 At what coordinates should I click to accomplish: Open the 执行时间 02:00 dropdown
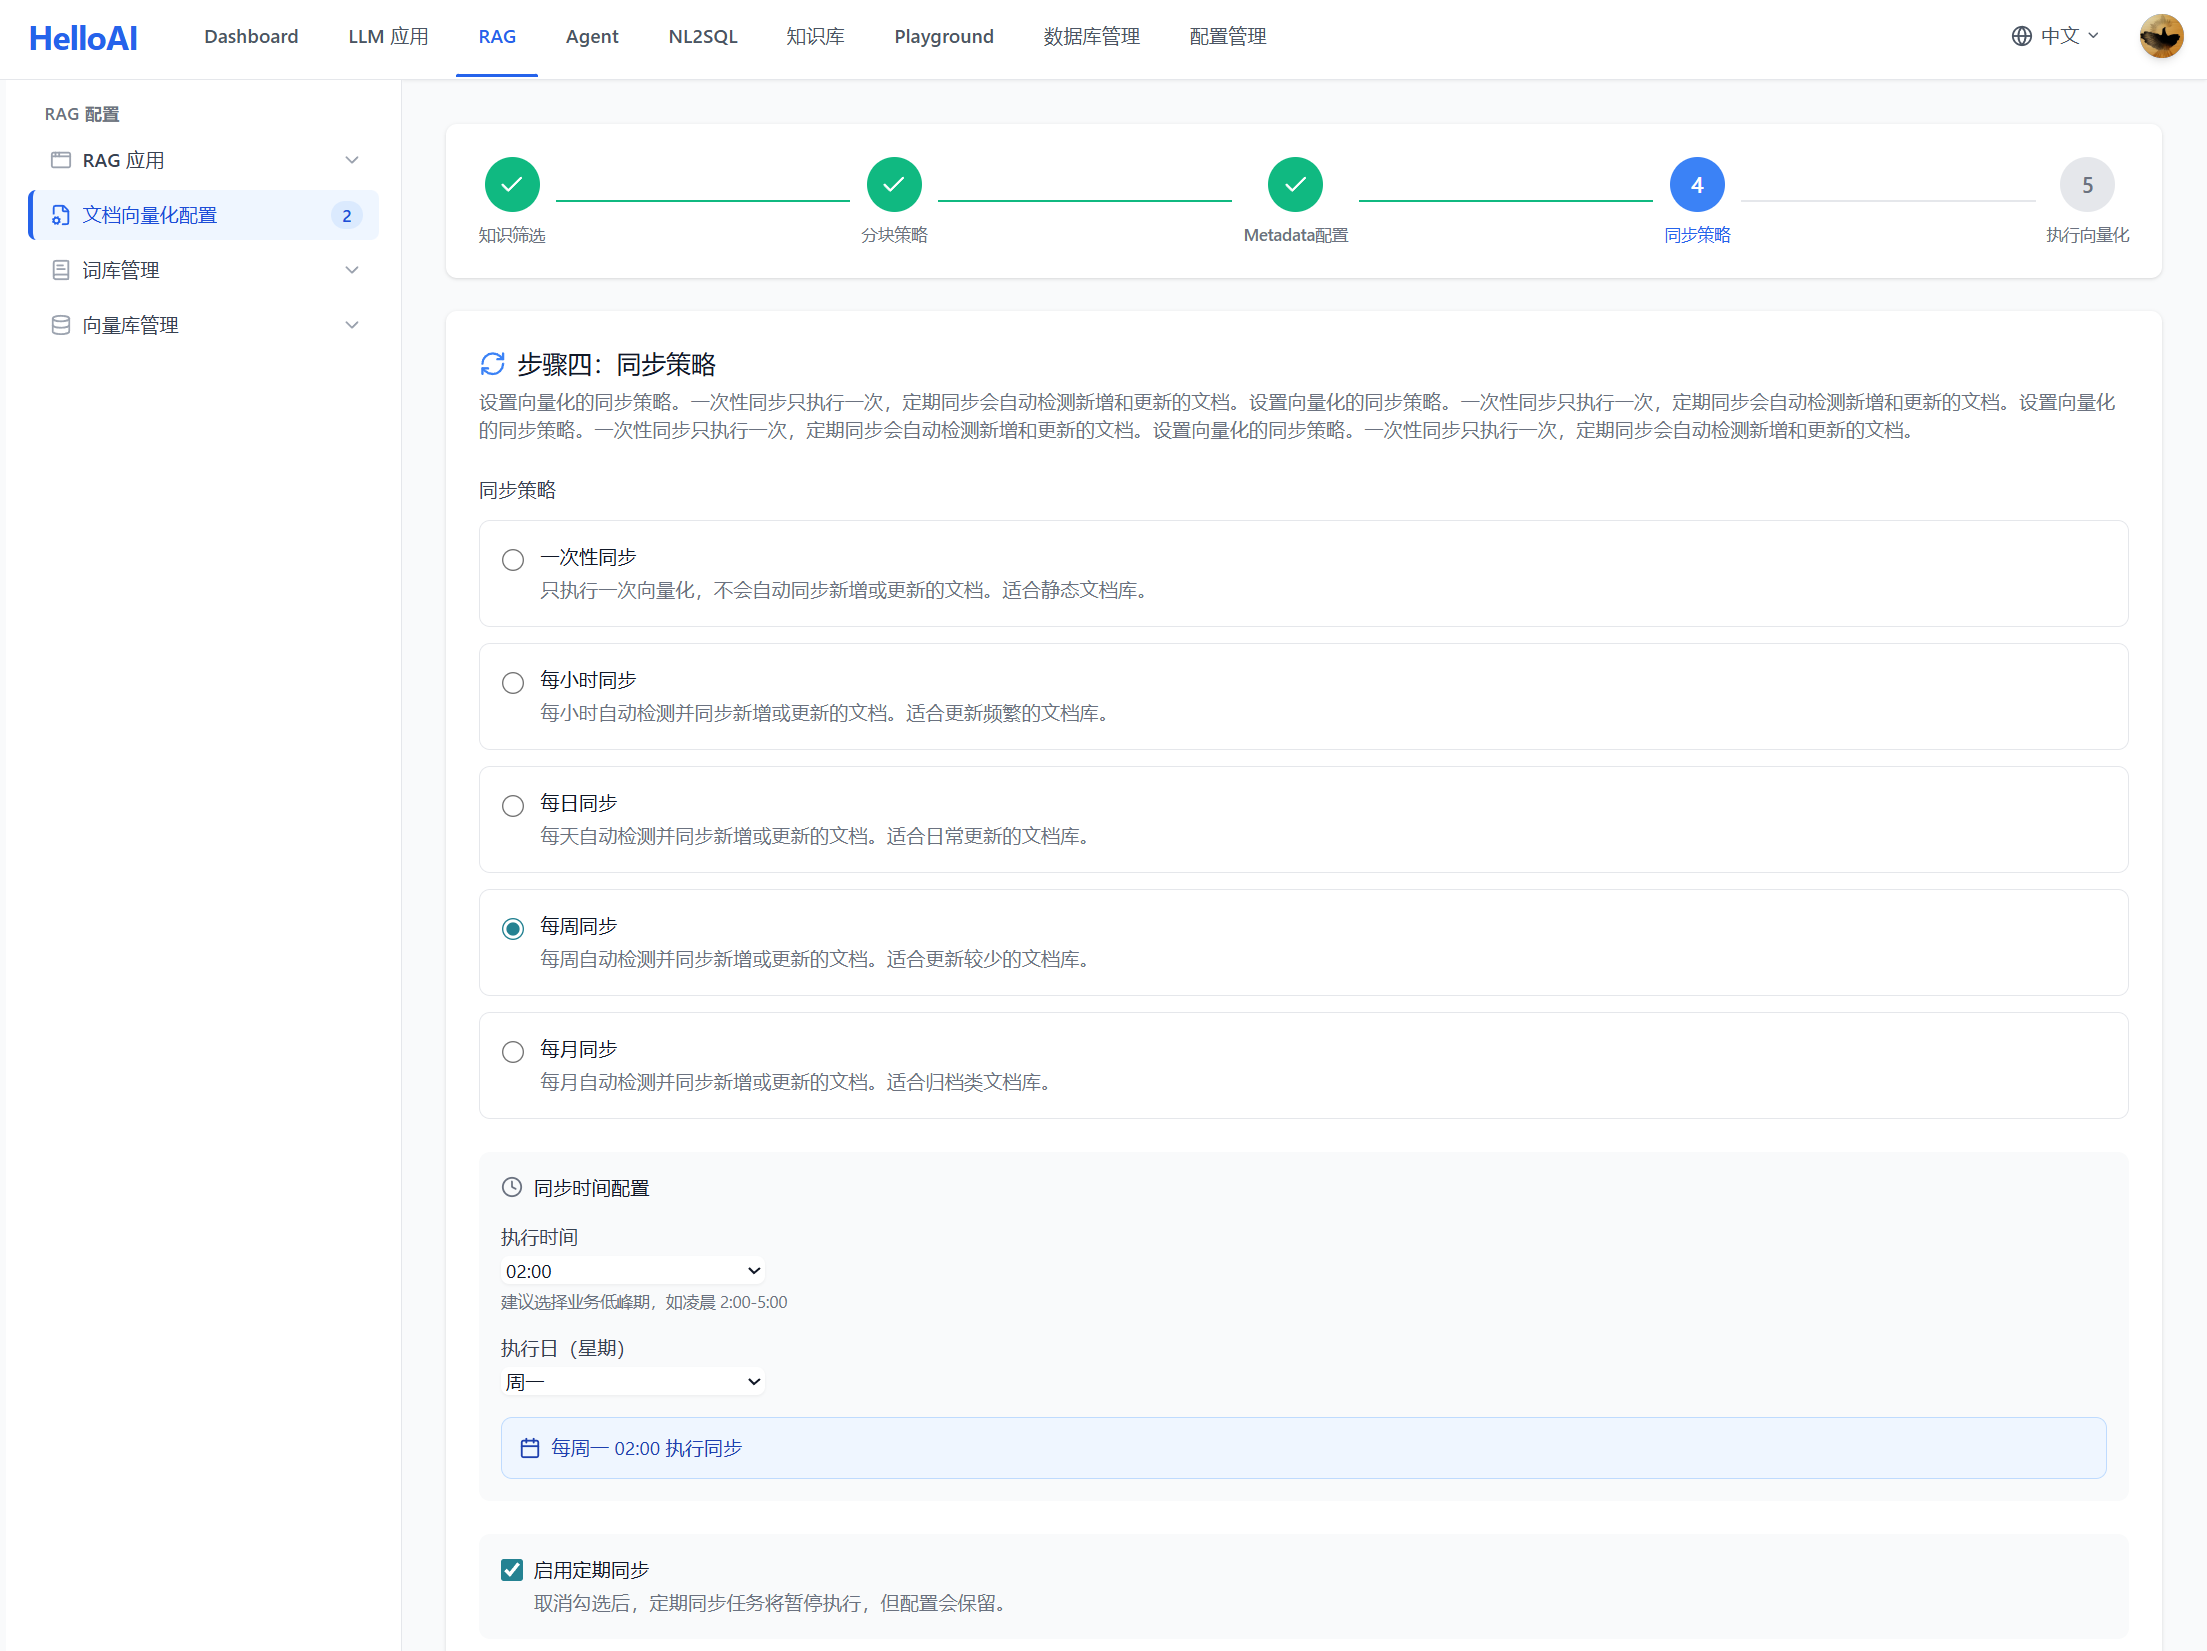(632, 1271)
